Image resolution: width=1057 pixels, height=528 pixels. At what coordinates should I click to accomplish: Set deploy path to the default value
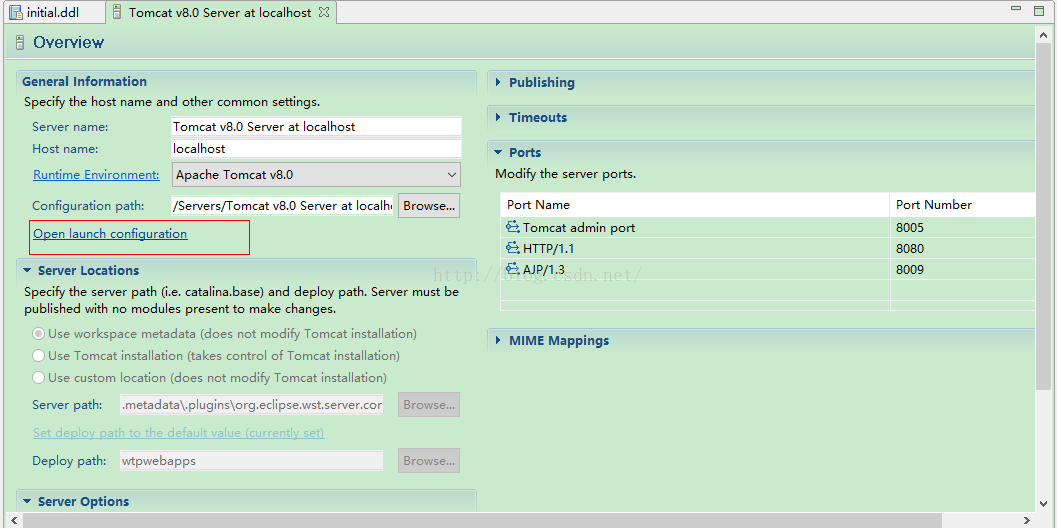pos(179,433)
